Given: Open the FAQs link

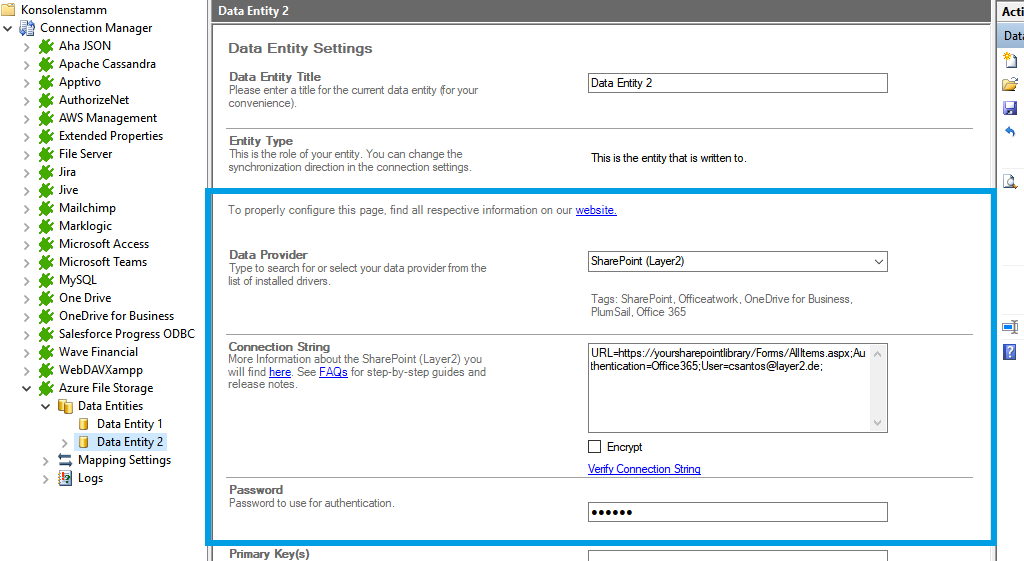Looking at the screenshot, I should (x=333, y=372).
